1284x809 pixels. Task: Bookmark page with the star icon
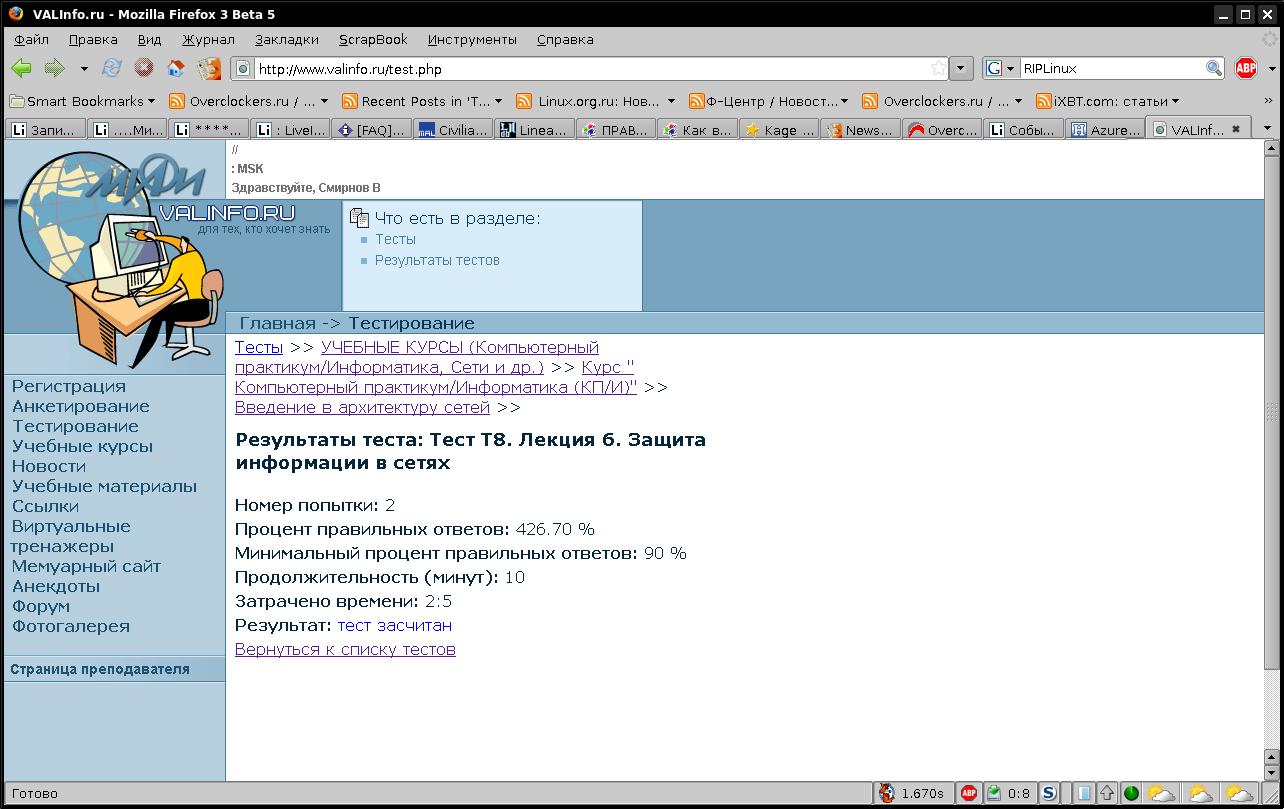click(938, 69)
